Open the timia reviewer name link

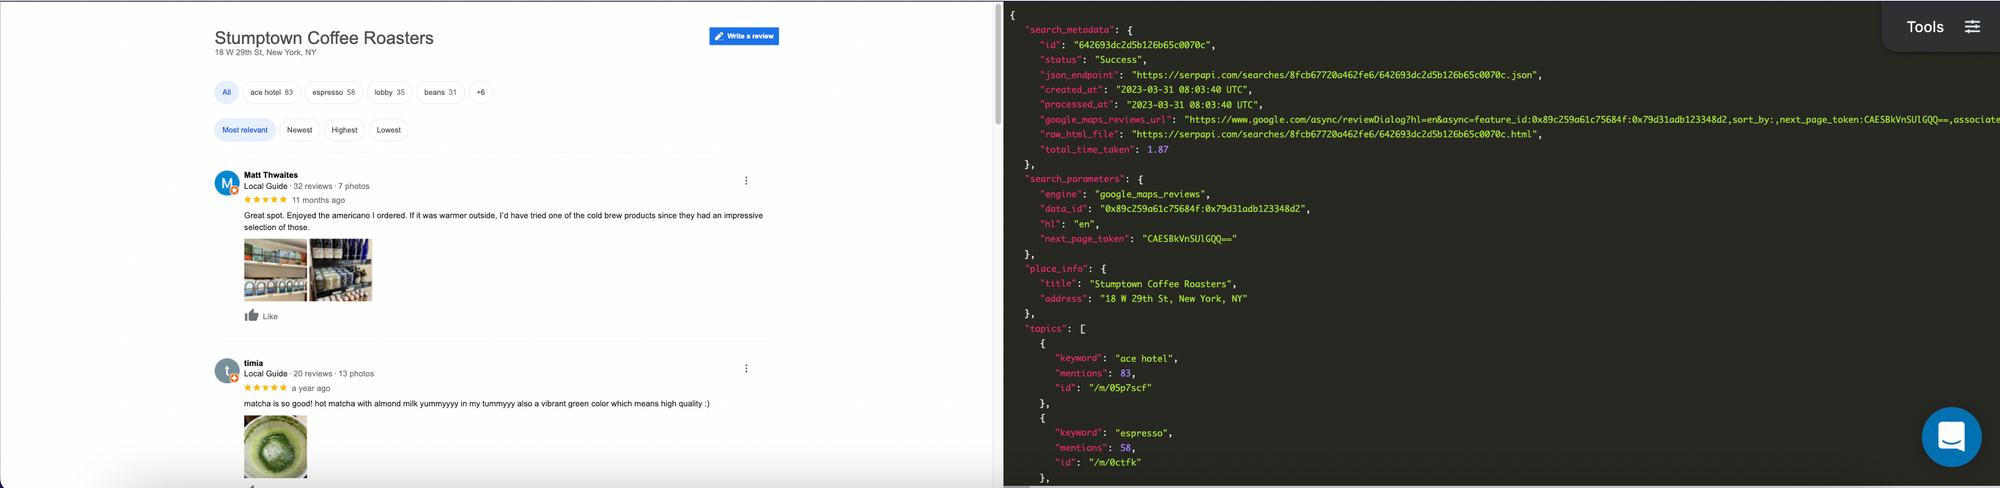tap(254, 363)
